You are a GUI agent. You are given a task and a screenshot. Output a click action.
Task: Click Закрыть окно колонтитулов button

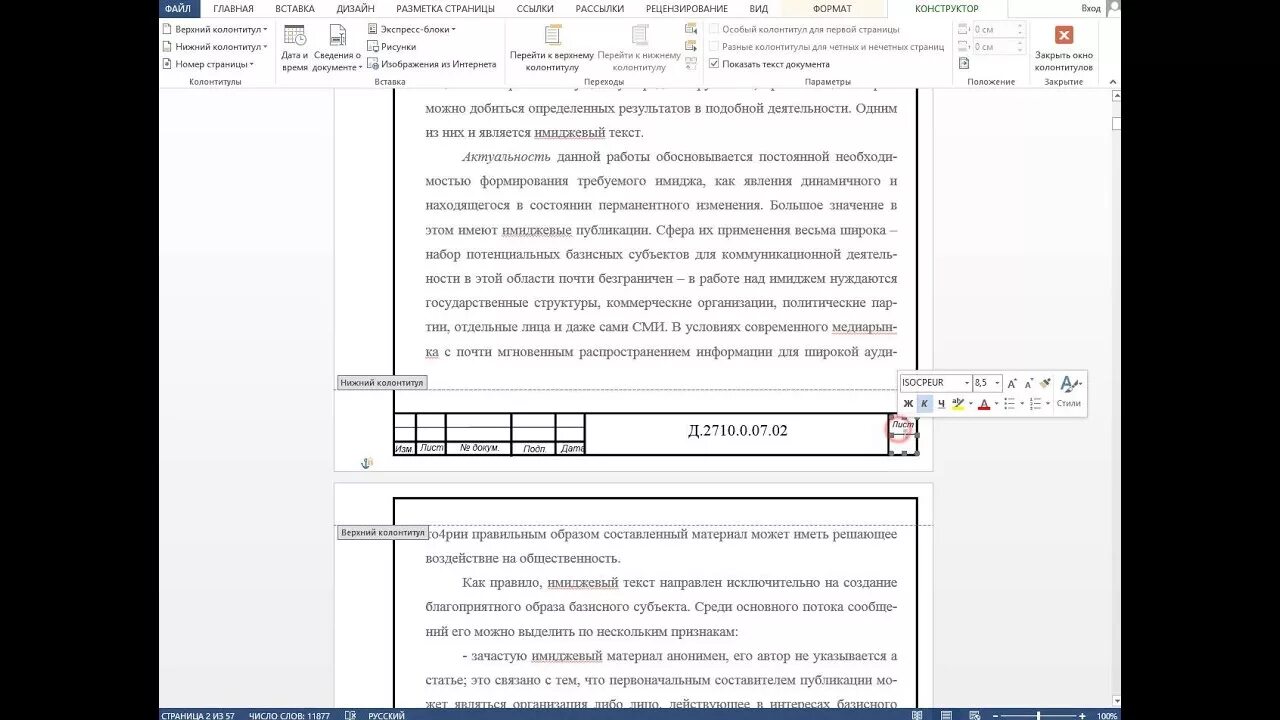(x=1064, y=48)
